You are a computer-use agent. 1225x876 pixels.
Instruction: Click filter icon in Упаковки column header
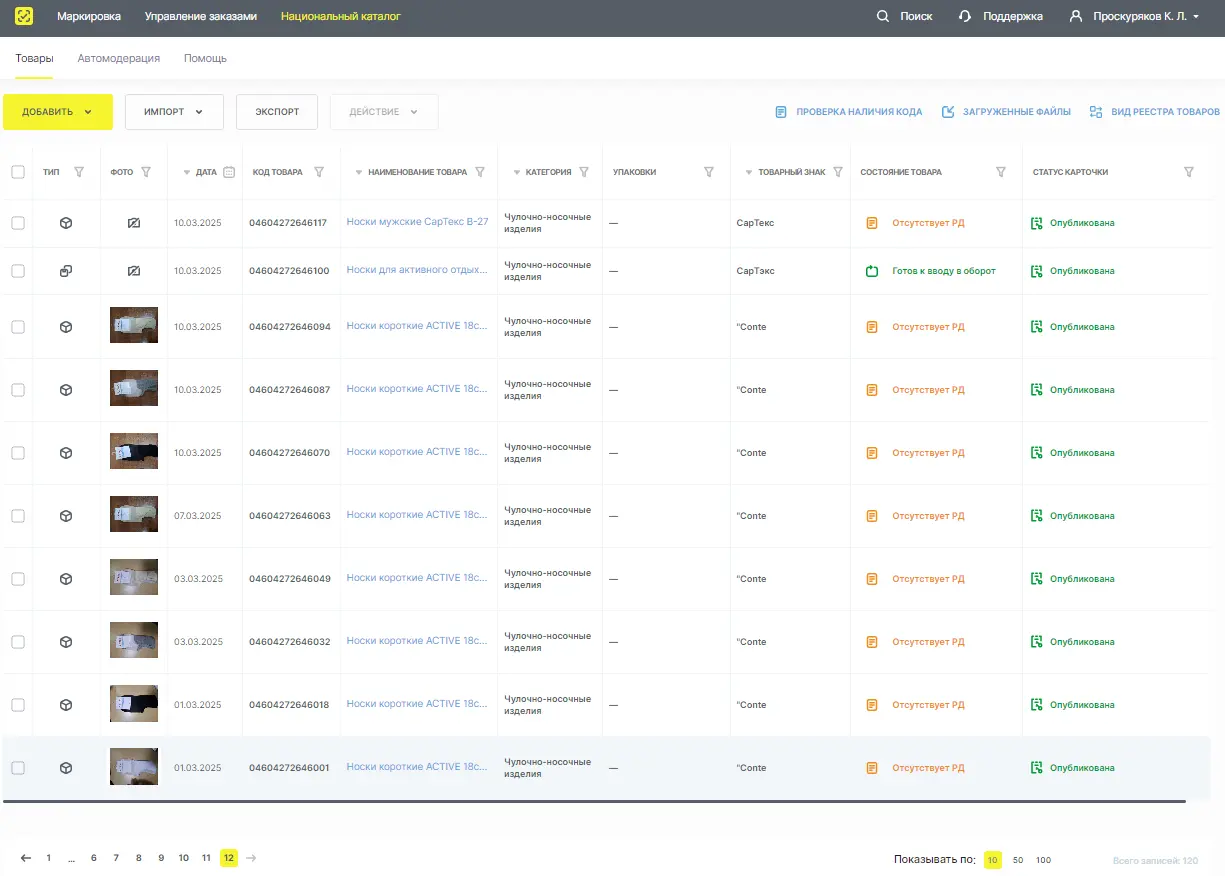click(709, 172)
